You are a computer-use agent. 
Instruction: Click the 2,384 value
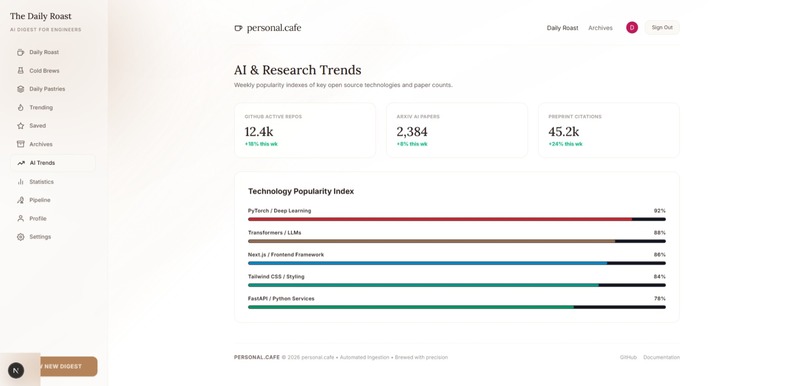point(412,132)
